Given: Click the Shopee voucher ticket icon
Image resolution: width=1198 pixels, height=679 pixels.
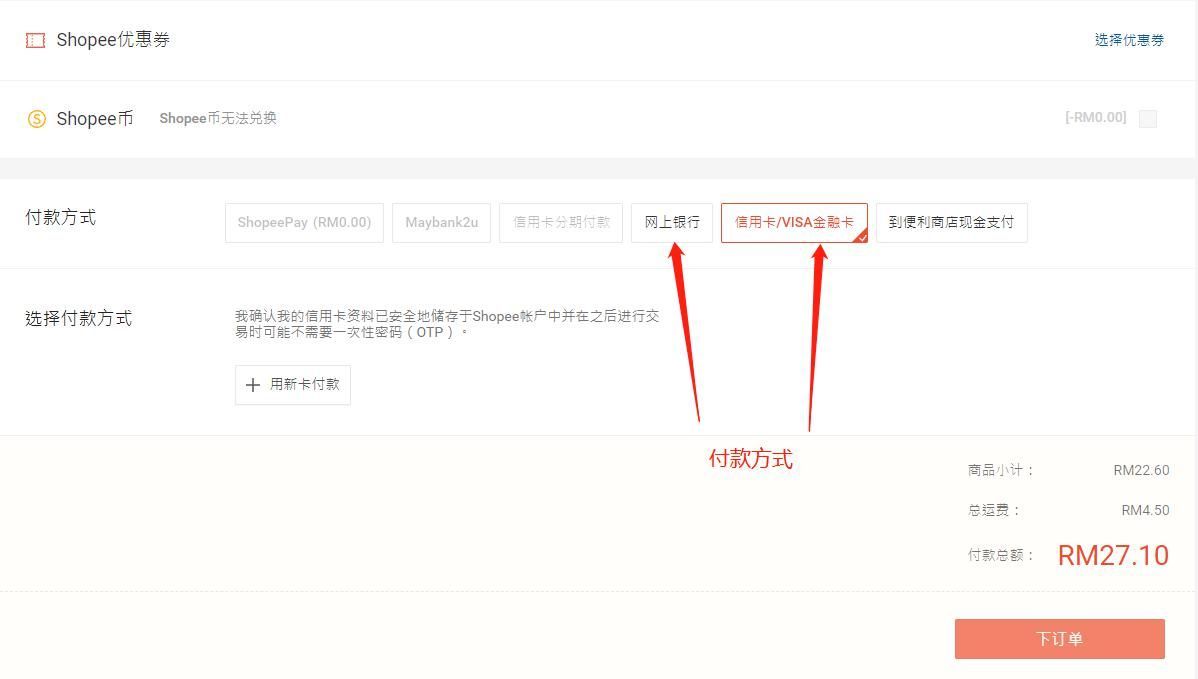Looking at the screenshot, I should coord(35,40).
